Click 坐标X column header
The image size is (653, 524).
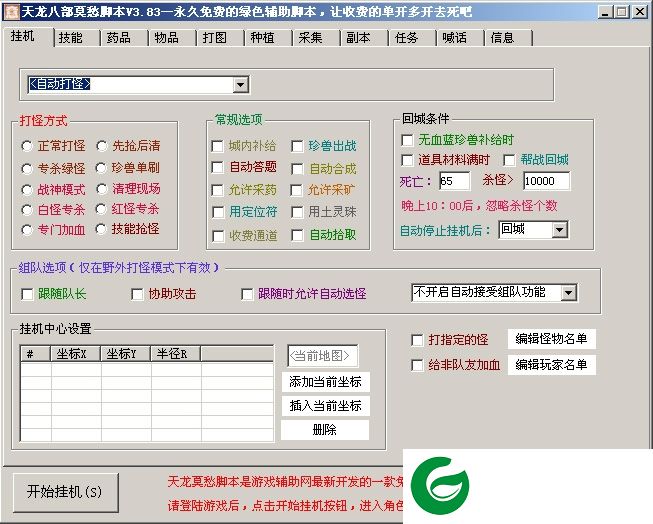click(75, 354)
